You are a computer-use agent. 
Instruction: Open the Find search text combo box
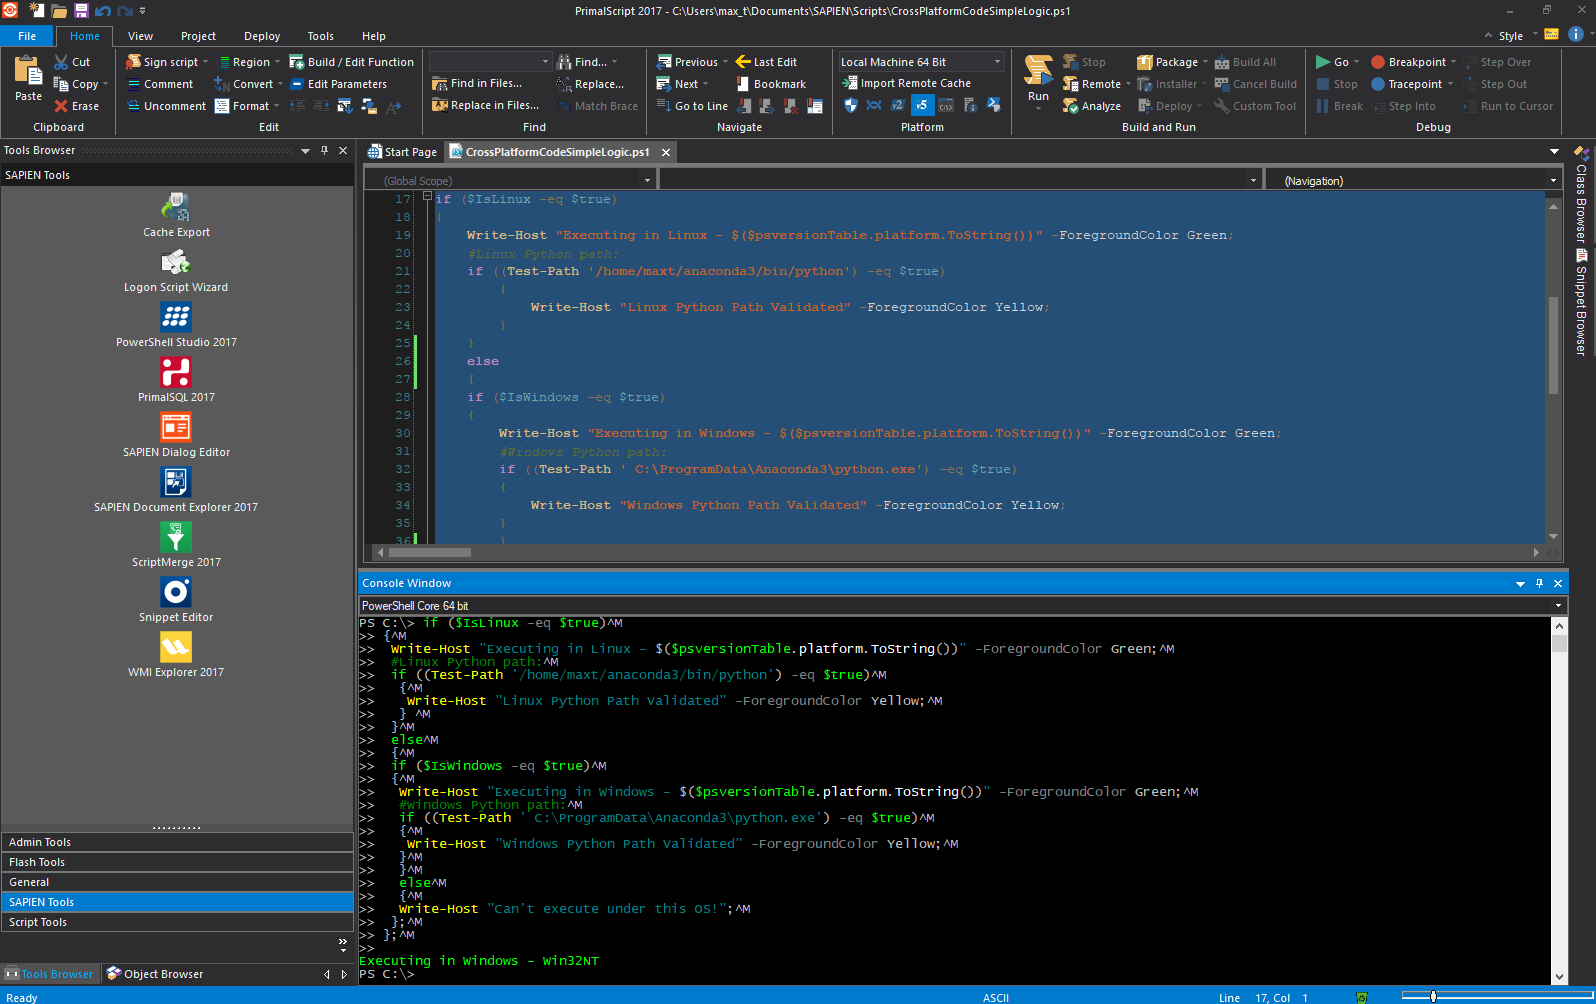tap(490, 61)
